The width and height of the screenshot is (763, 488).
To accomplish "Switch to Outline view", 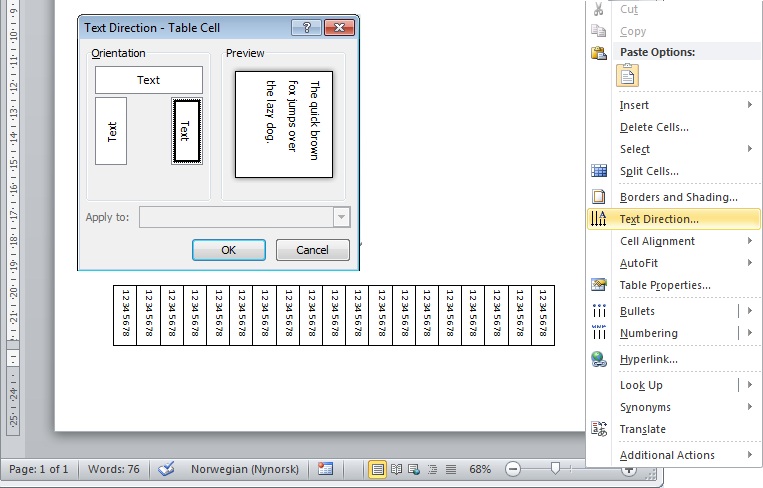I will (432, 469).
